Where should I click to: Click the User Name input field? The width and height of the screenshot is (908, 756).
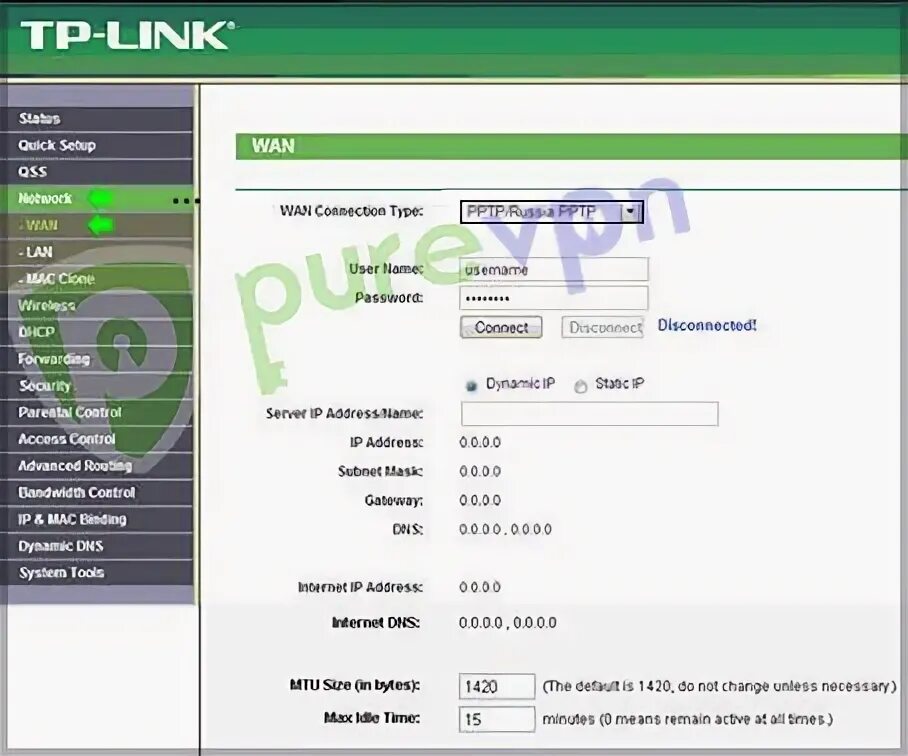click(554, 269)
